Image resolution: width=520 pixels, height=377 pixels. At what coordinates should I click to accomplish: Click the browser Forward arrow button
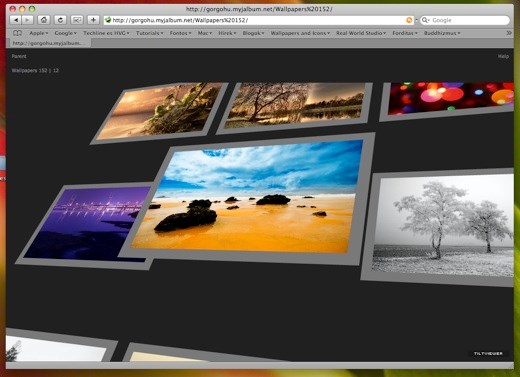tap(27, 20)
